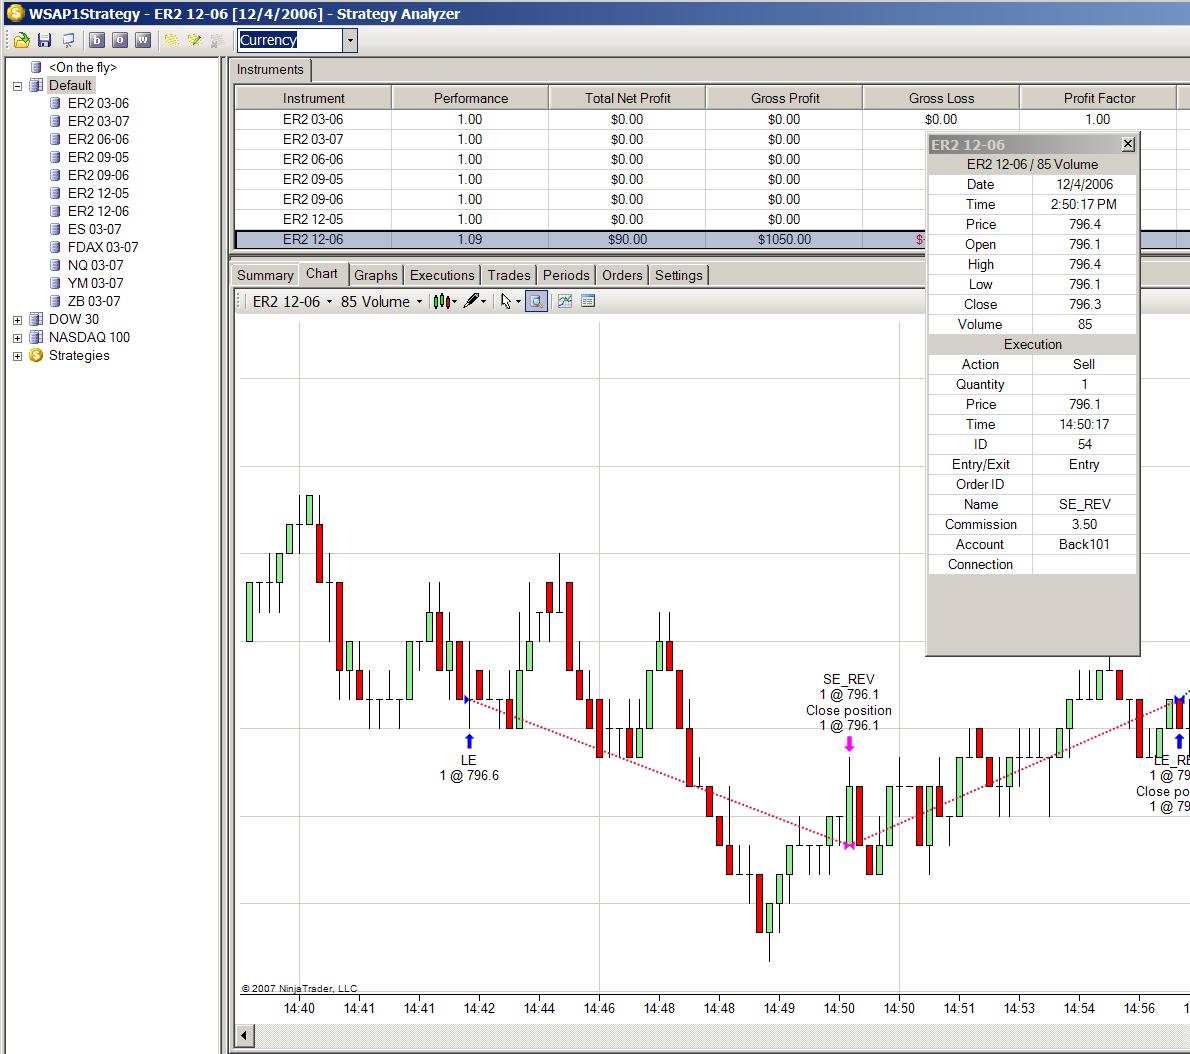1190x1054 pixels.
Task: Click the LE entry blue arrow marker
Action: coord(469,741)
